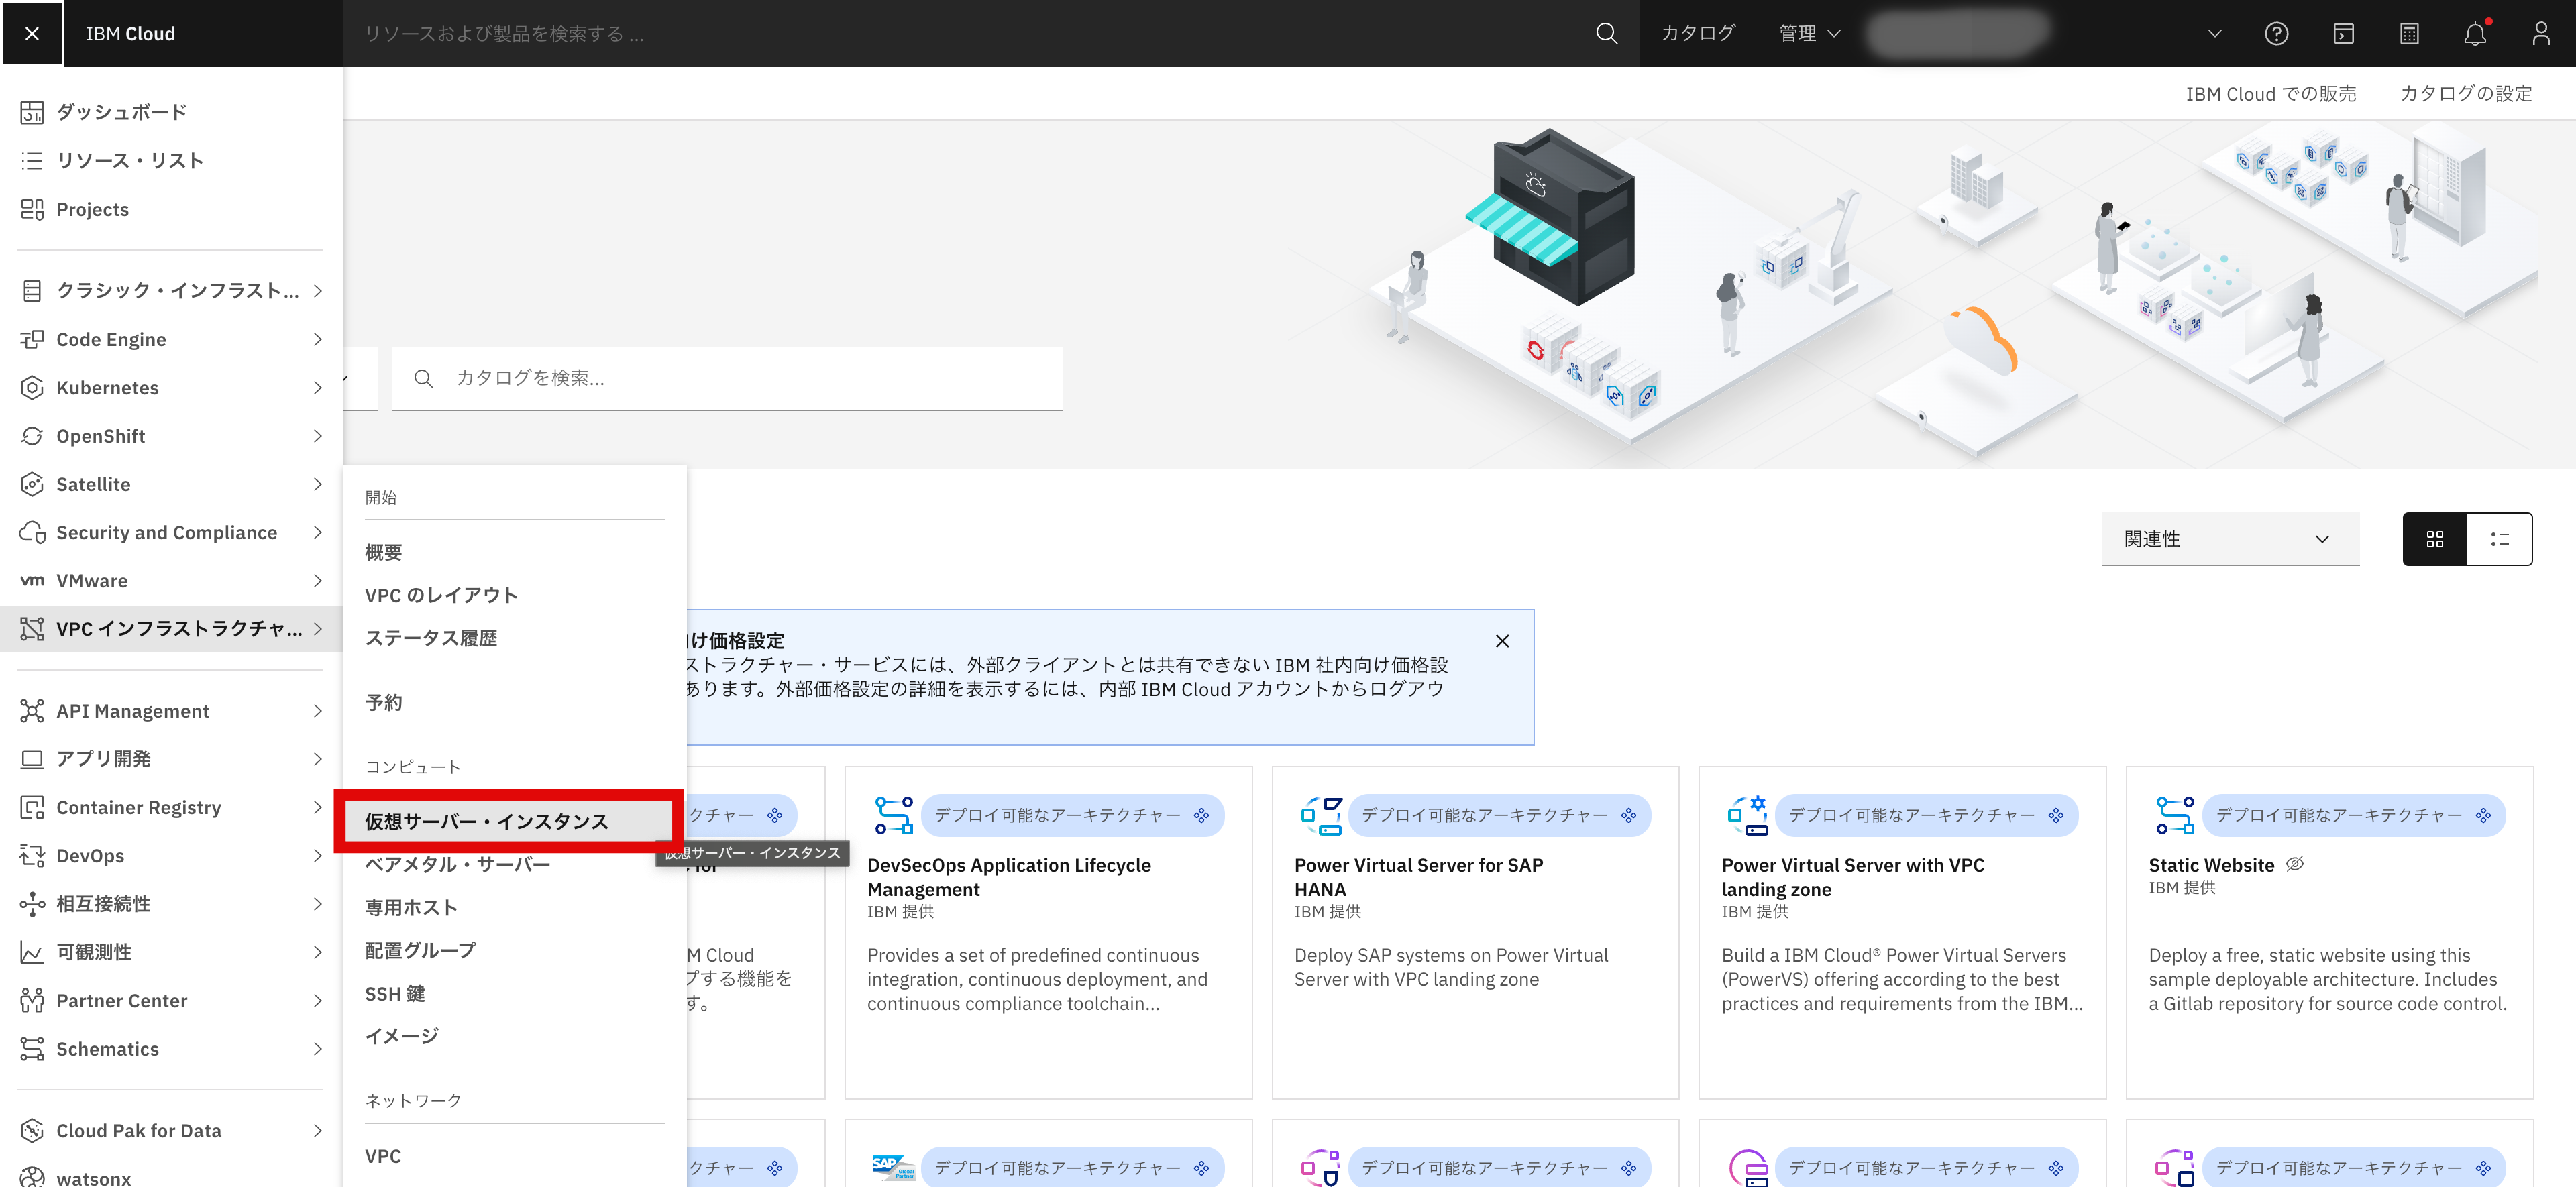This screenshot has height=1187, width=2576.
Task: Click the header search magnifier icon
Action: [x=1606, y=34]
